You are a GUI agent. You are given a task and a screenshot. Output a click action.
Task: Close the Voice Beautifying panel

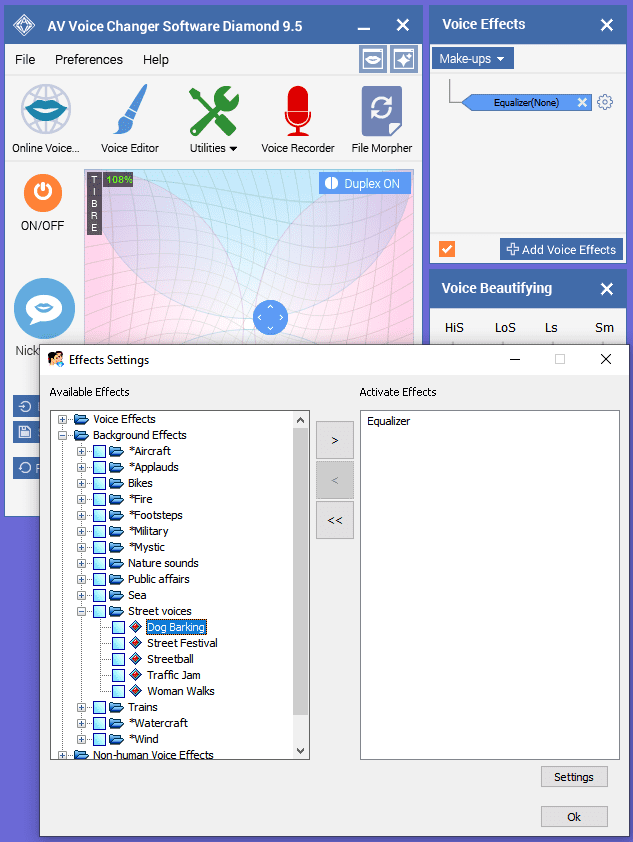coord(607,289)
